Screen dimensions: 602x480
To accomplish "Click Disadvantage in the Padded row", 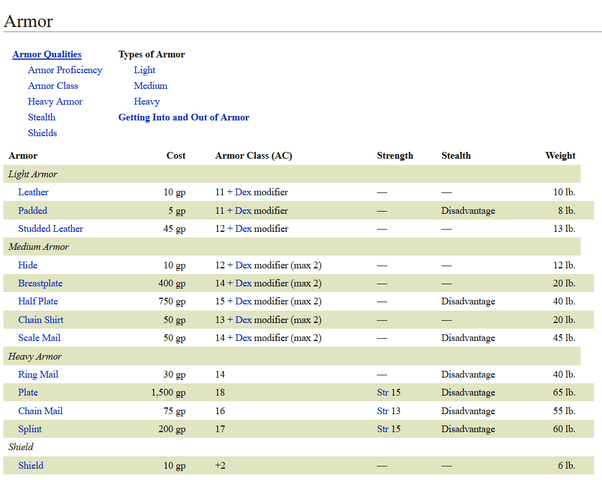I will point(468,211).
